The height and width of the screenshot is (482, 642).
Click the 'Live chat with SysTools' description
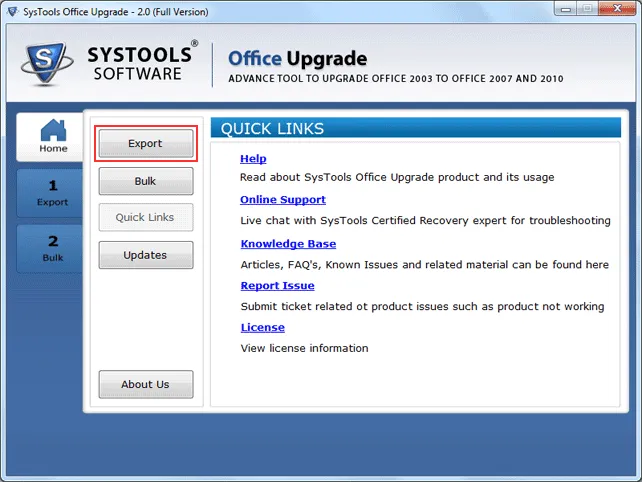(x=425, y=220)
